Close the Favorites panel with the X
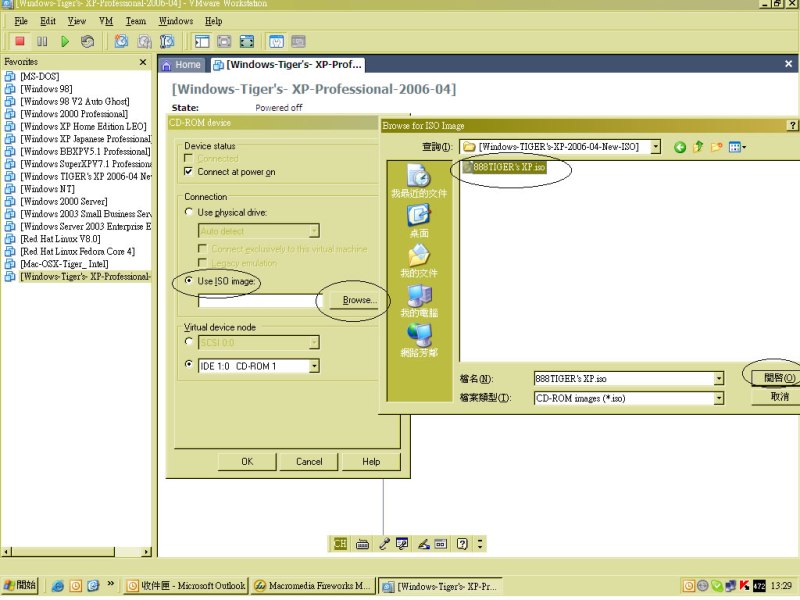The width and height of the screenshot is (800, 600). pos(143,62)
